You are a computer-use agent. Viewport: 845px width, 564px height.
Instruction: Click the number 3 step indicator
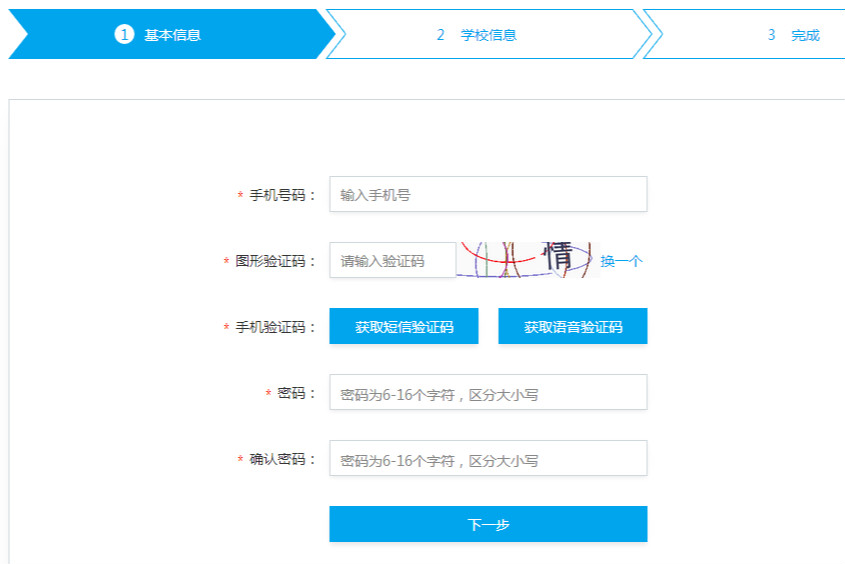[771, 35]
